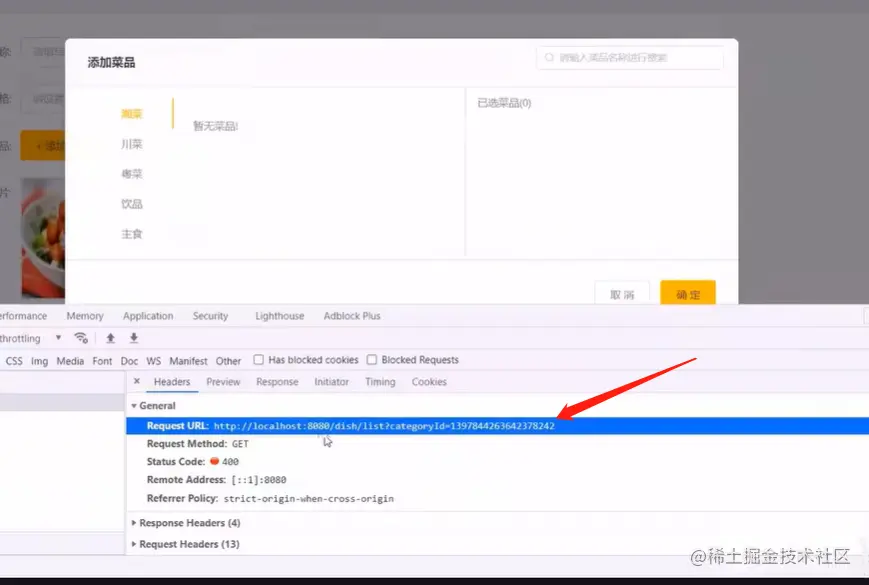Switch to the Preview tab
The height and width of the screenshot is (585, 869).
pyautogui.click(x=223, y=382)
